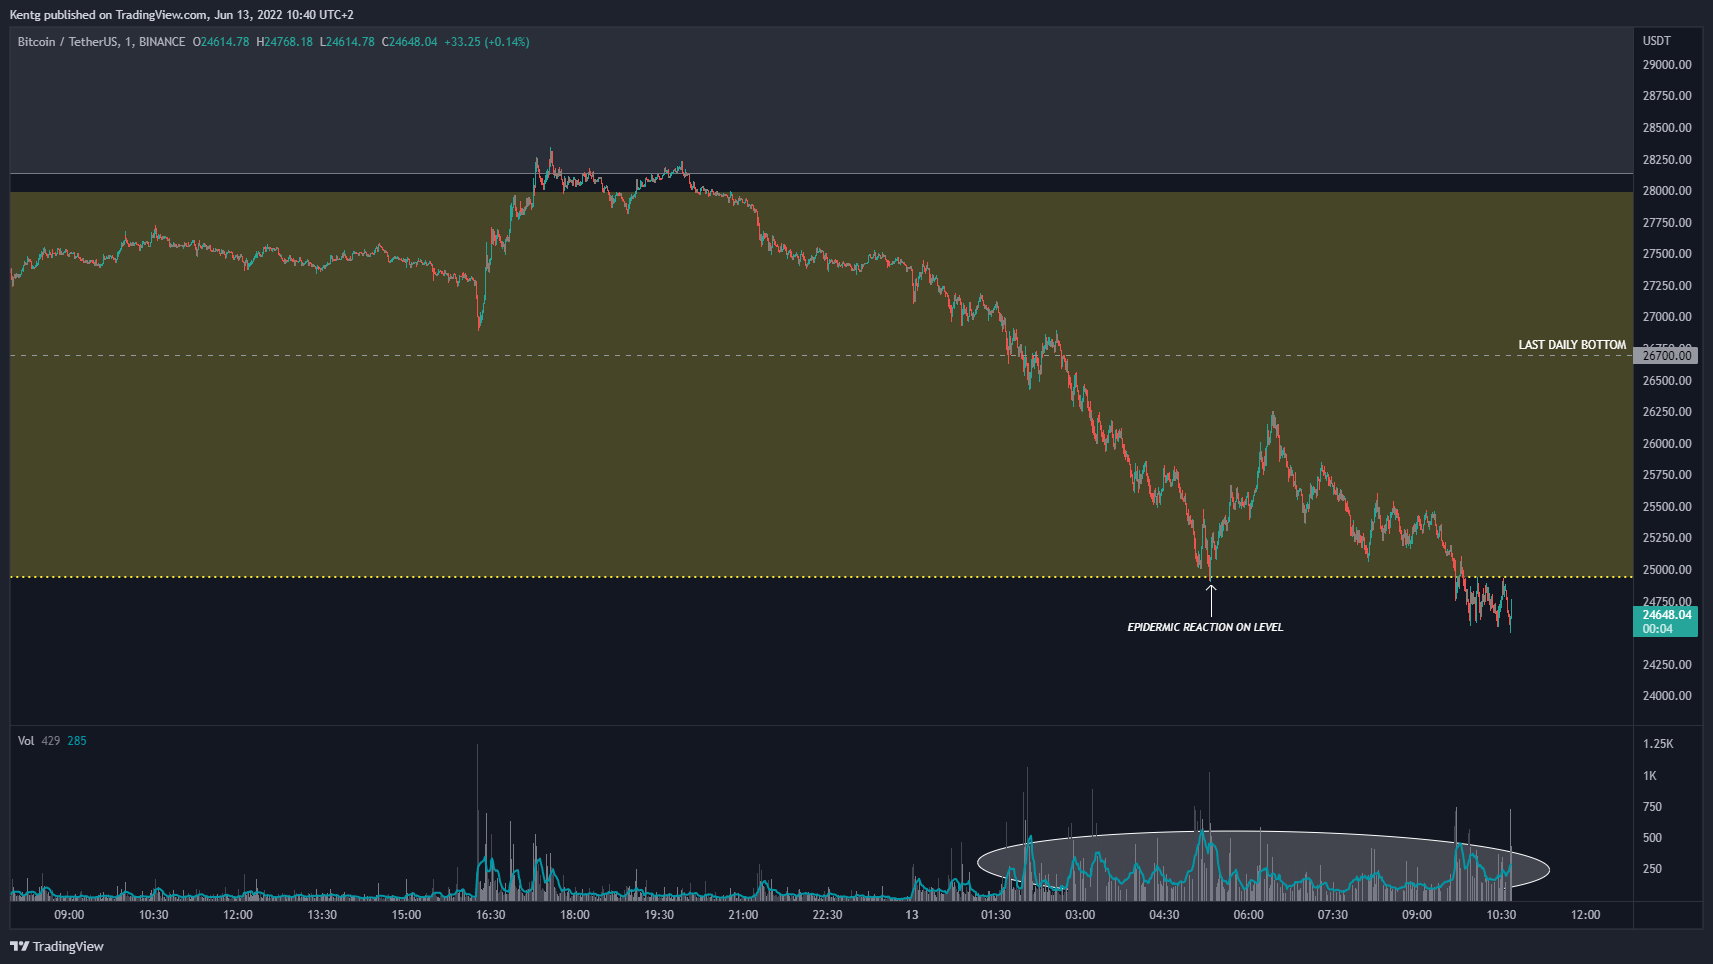
Task: Click price axis label 24250.00
Action: point(1667,665)
